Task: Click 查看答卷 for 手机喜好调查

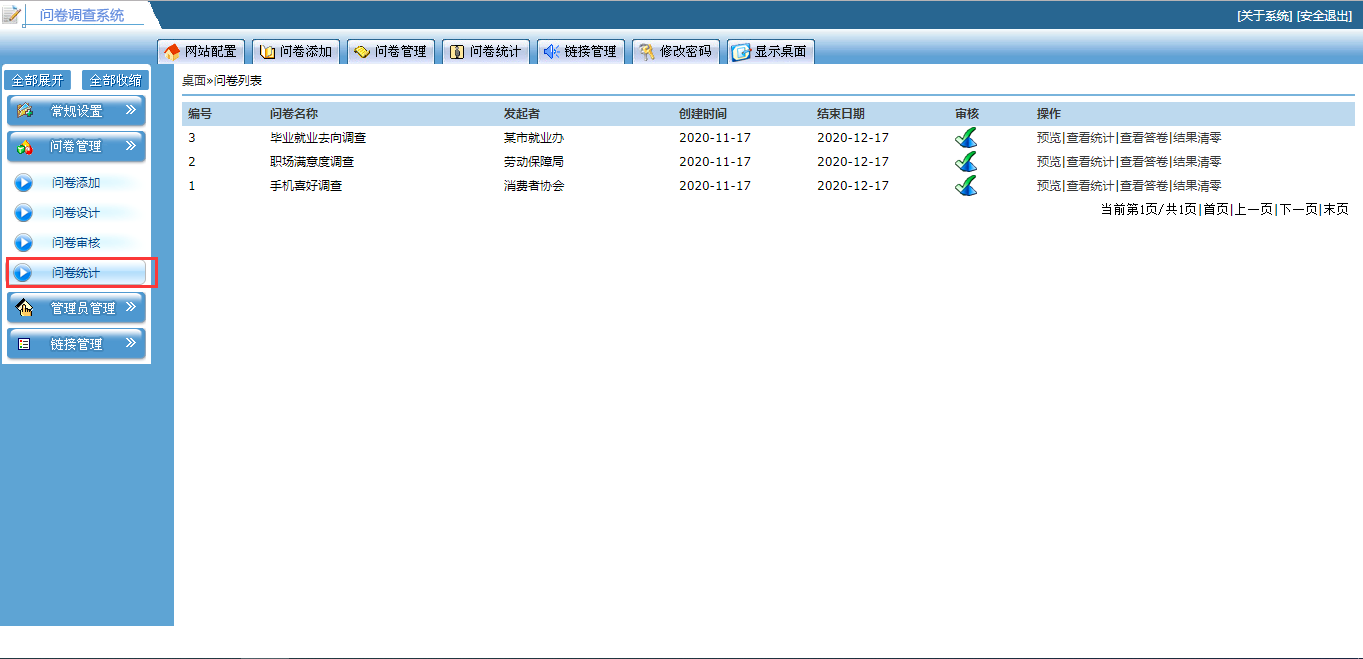Action: [x=1144, y=186]
